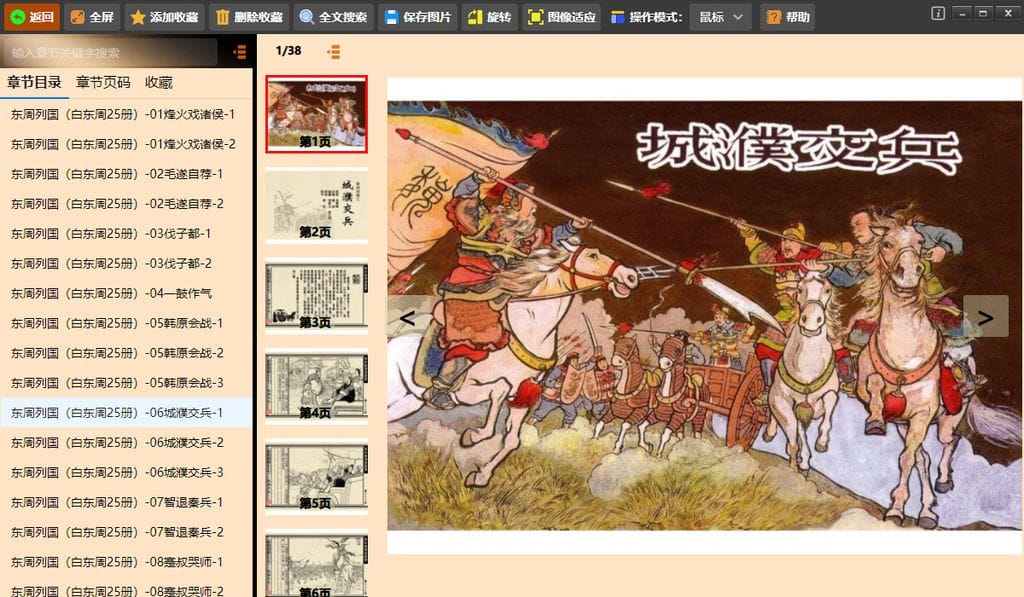Click the info icon near window controls
The width and height of the screenshot is (1024, 597).
click(x=937, y=13)
